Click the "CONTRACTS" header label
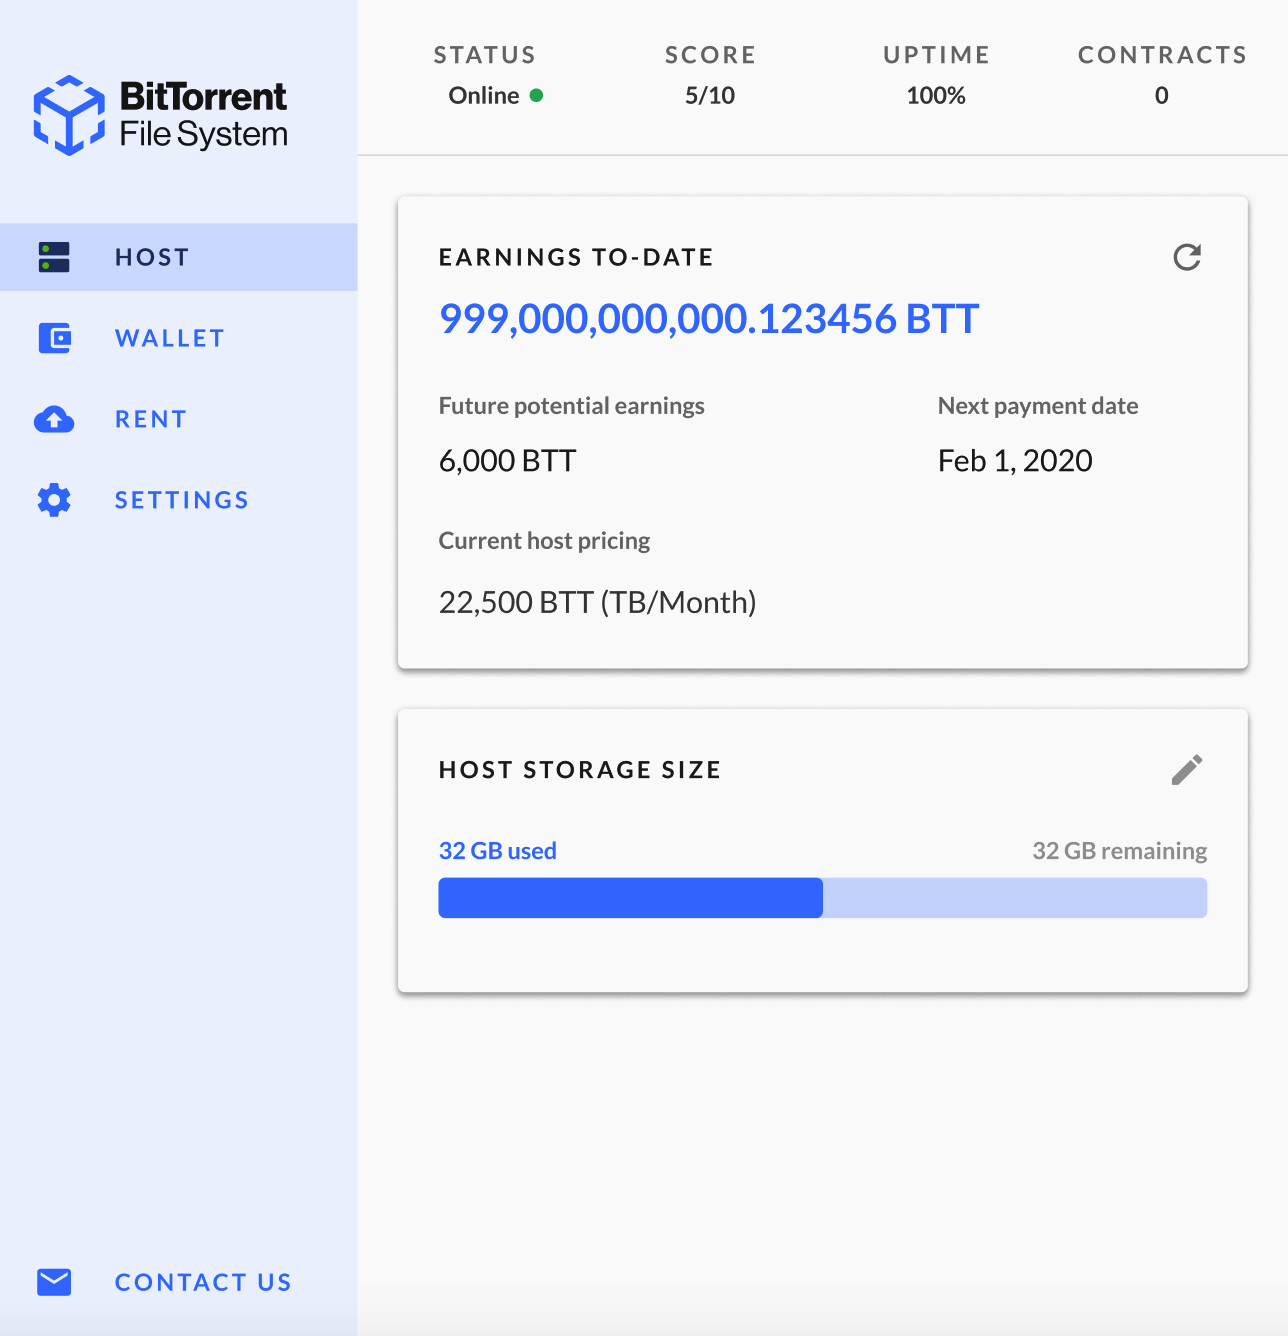Viewport: 1288px width, 1336px height. coord(1163,55)
